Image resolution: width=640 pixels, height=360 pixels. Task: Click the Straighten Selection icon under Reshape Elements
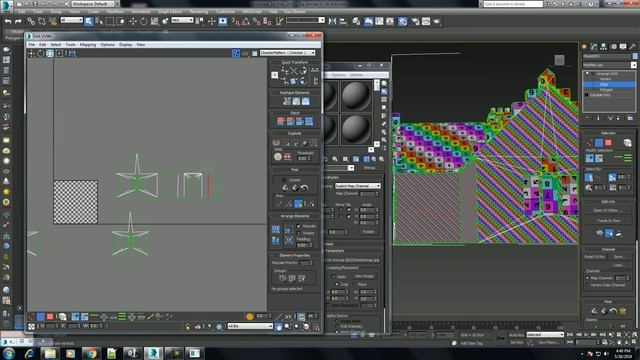287,101
